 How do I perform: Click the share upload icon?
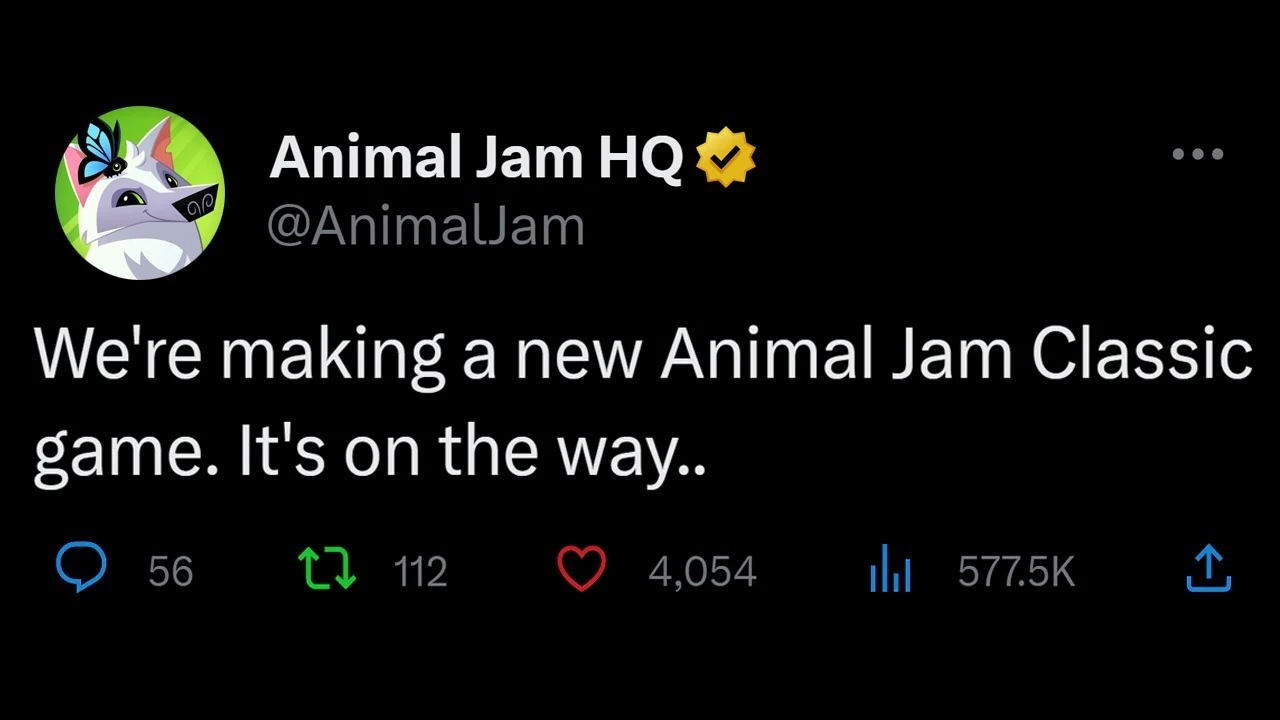(1209, 566)
